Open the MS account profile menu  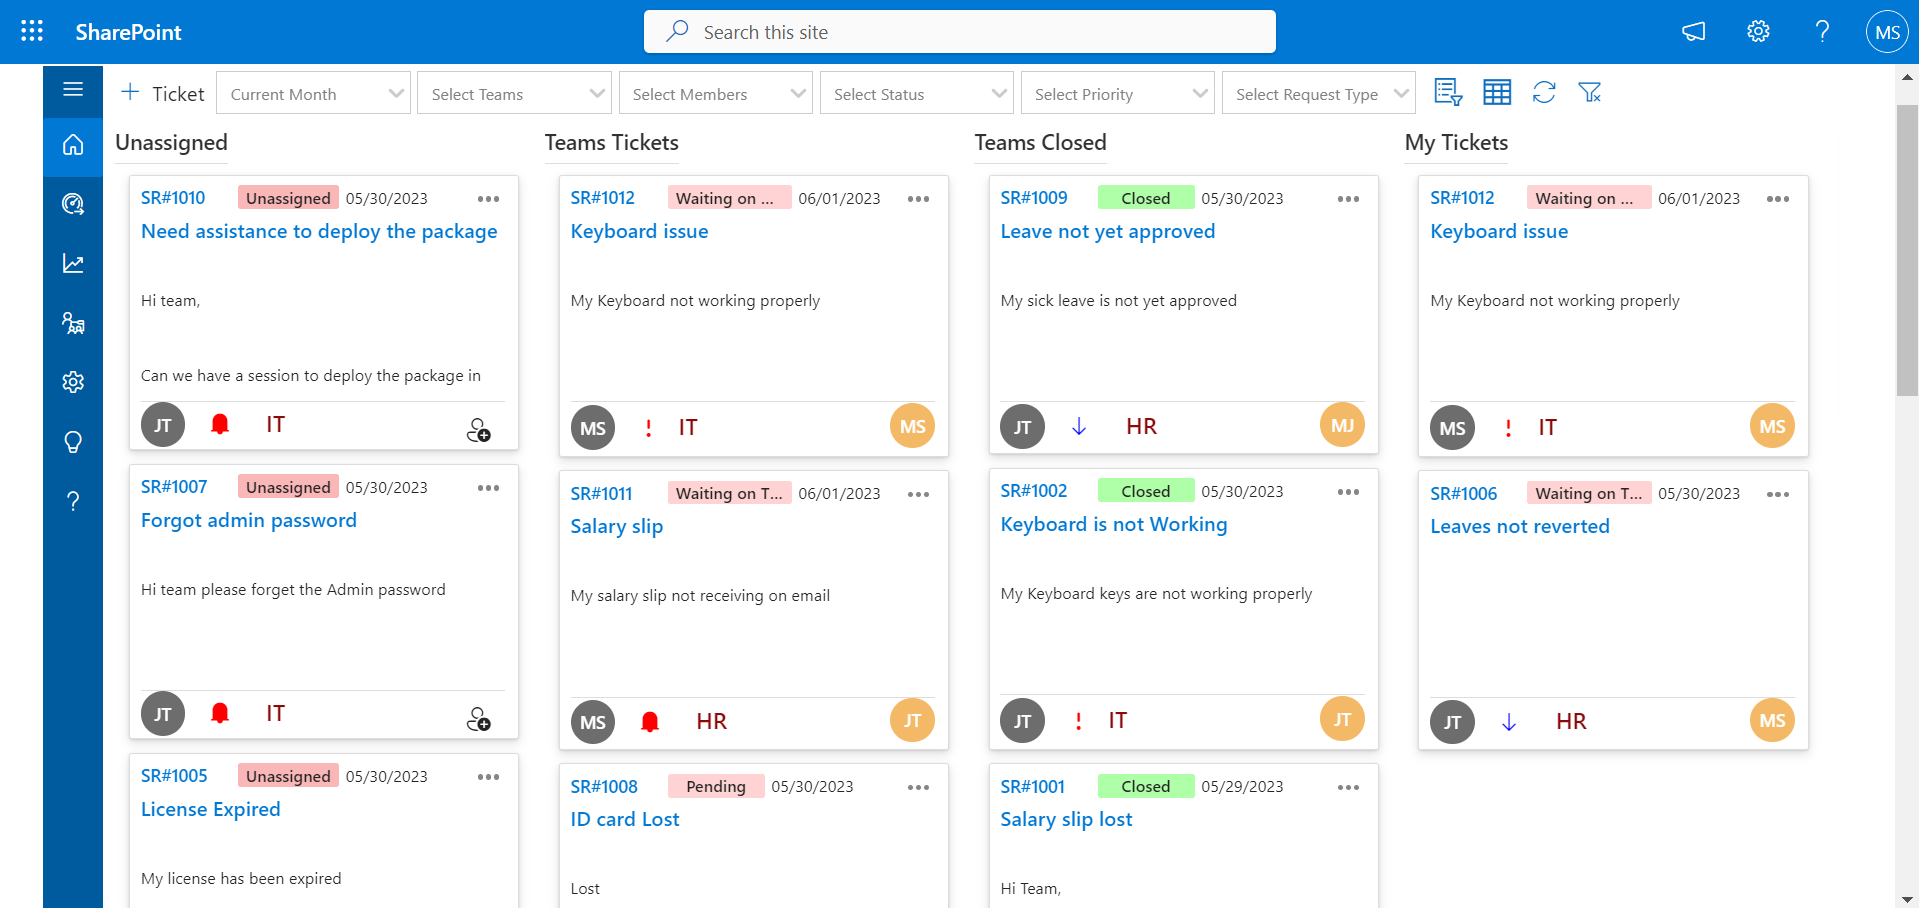[1887, 32]
